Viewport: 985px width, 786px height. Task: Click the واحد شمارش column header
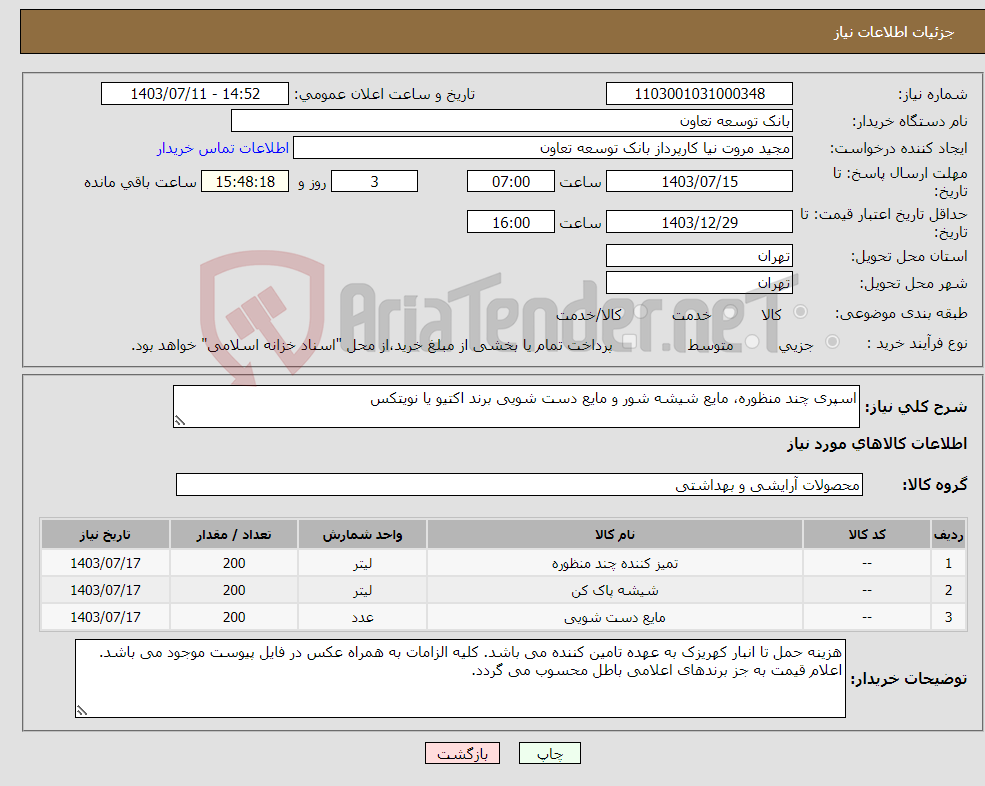362,535
